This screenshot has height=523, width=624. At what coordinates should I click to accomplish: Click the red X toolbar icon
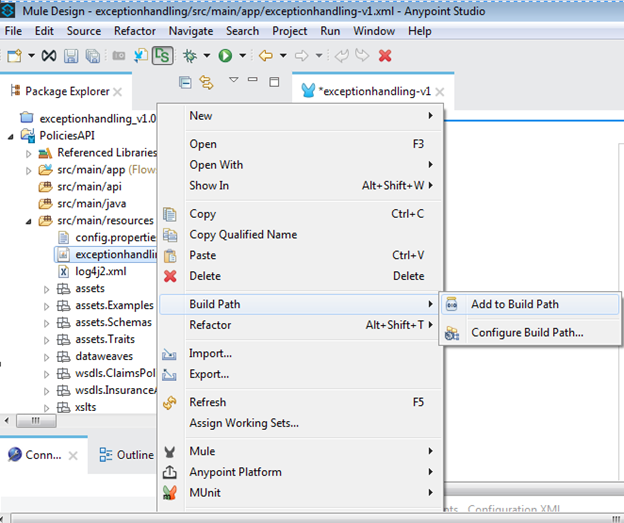tap(385, 56)
